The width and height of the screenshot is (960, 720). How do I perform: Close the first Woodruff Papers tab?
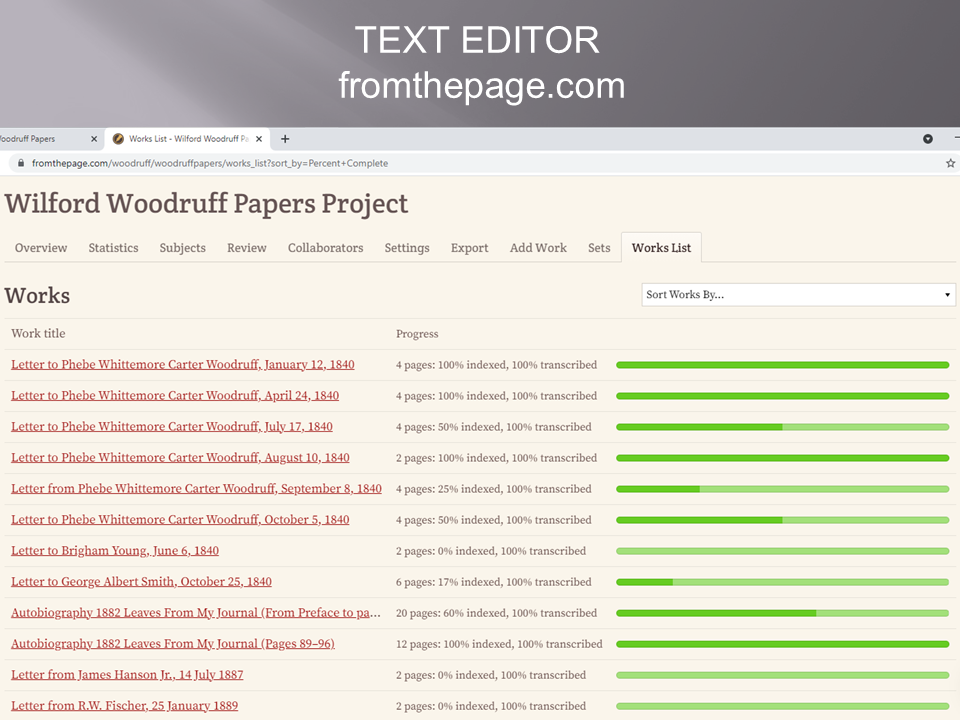pos(94,139)
